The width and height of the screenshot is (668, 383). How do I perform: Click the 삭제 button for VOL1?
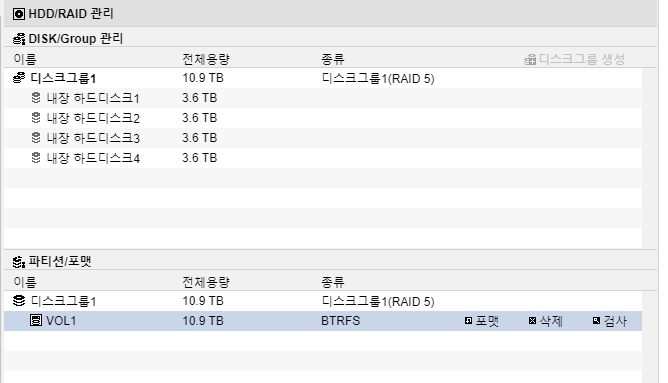[x=546, y=321]
